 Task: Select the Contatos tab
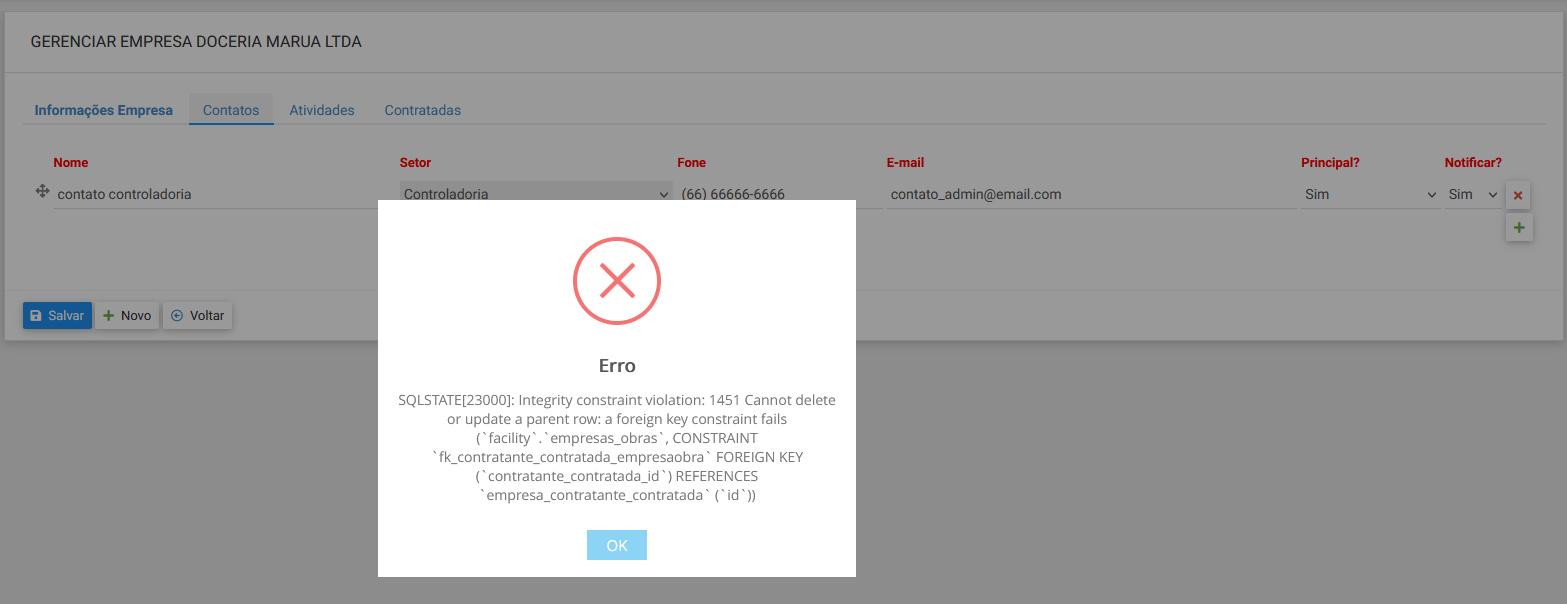click(x=231, y=110)
